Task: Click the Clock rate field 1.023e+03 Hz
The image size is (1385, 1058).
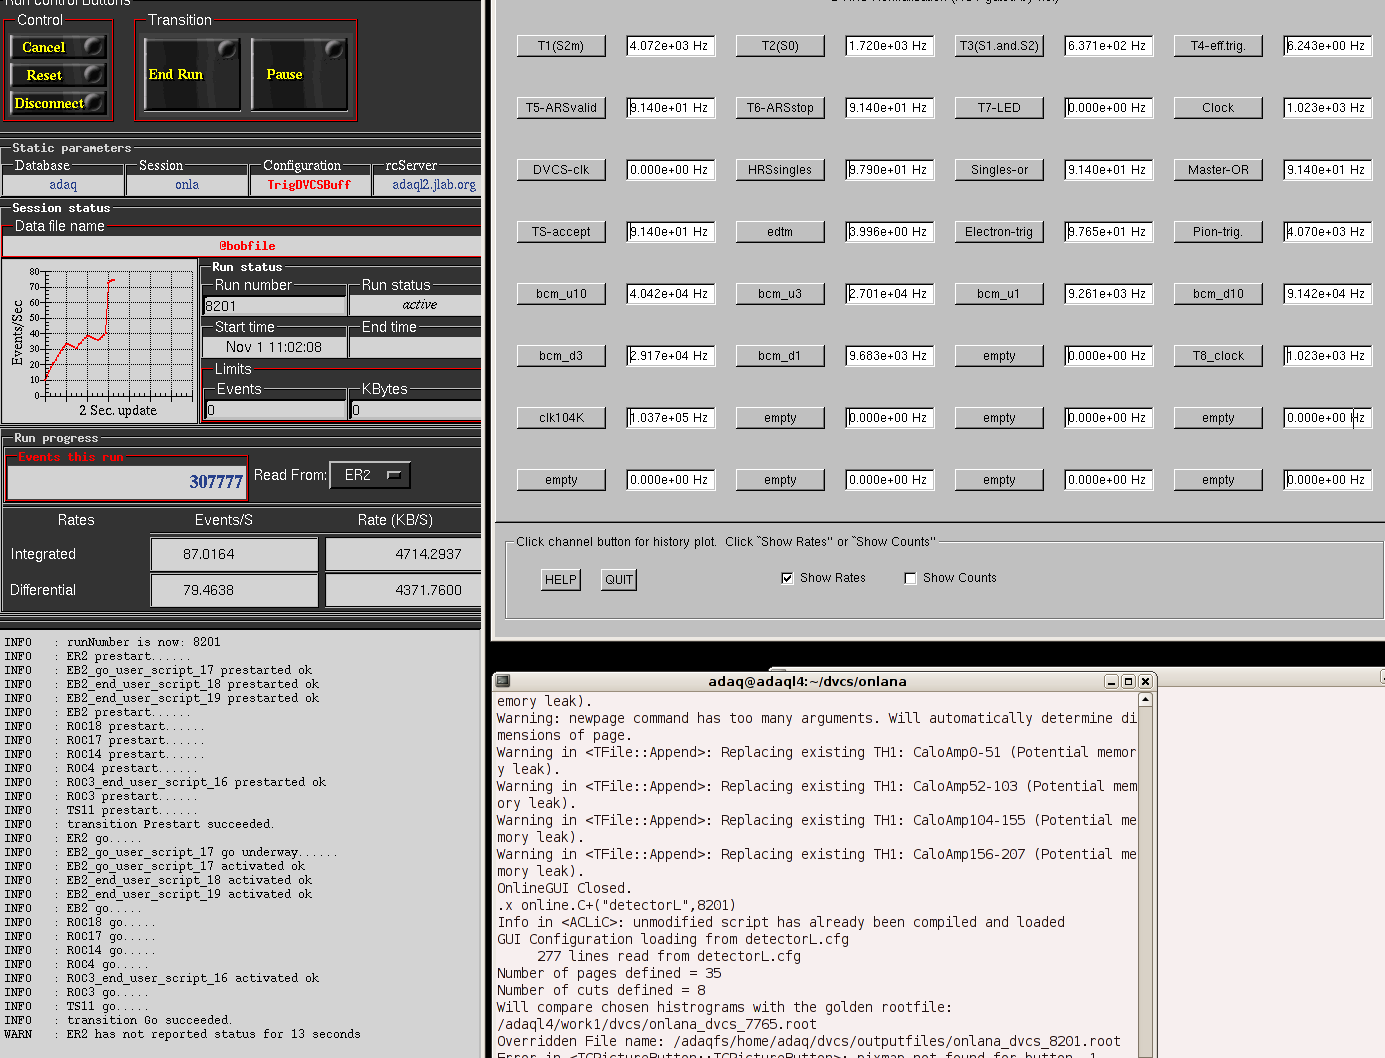Action: tap(1327, 108)
